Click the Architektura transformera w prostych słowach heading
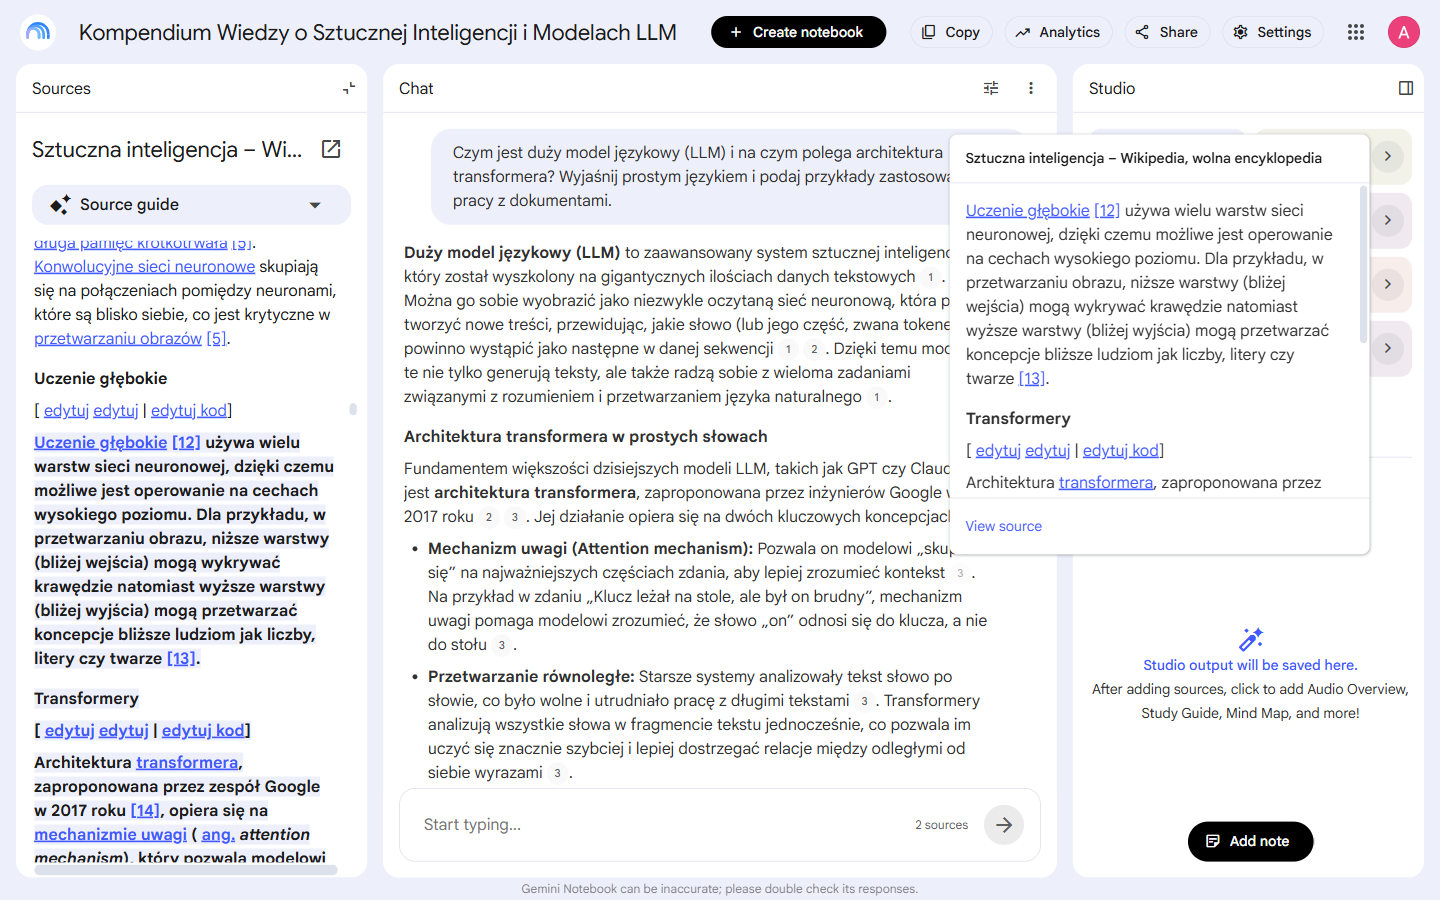Image resolution: width=1440 pixels, height=900 pixels. tap(586, 436)
